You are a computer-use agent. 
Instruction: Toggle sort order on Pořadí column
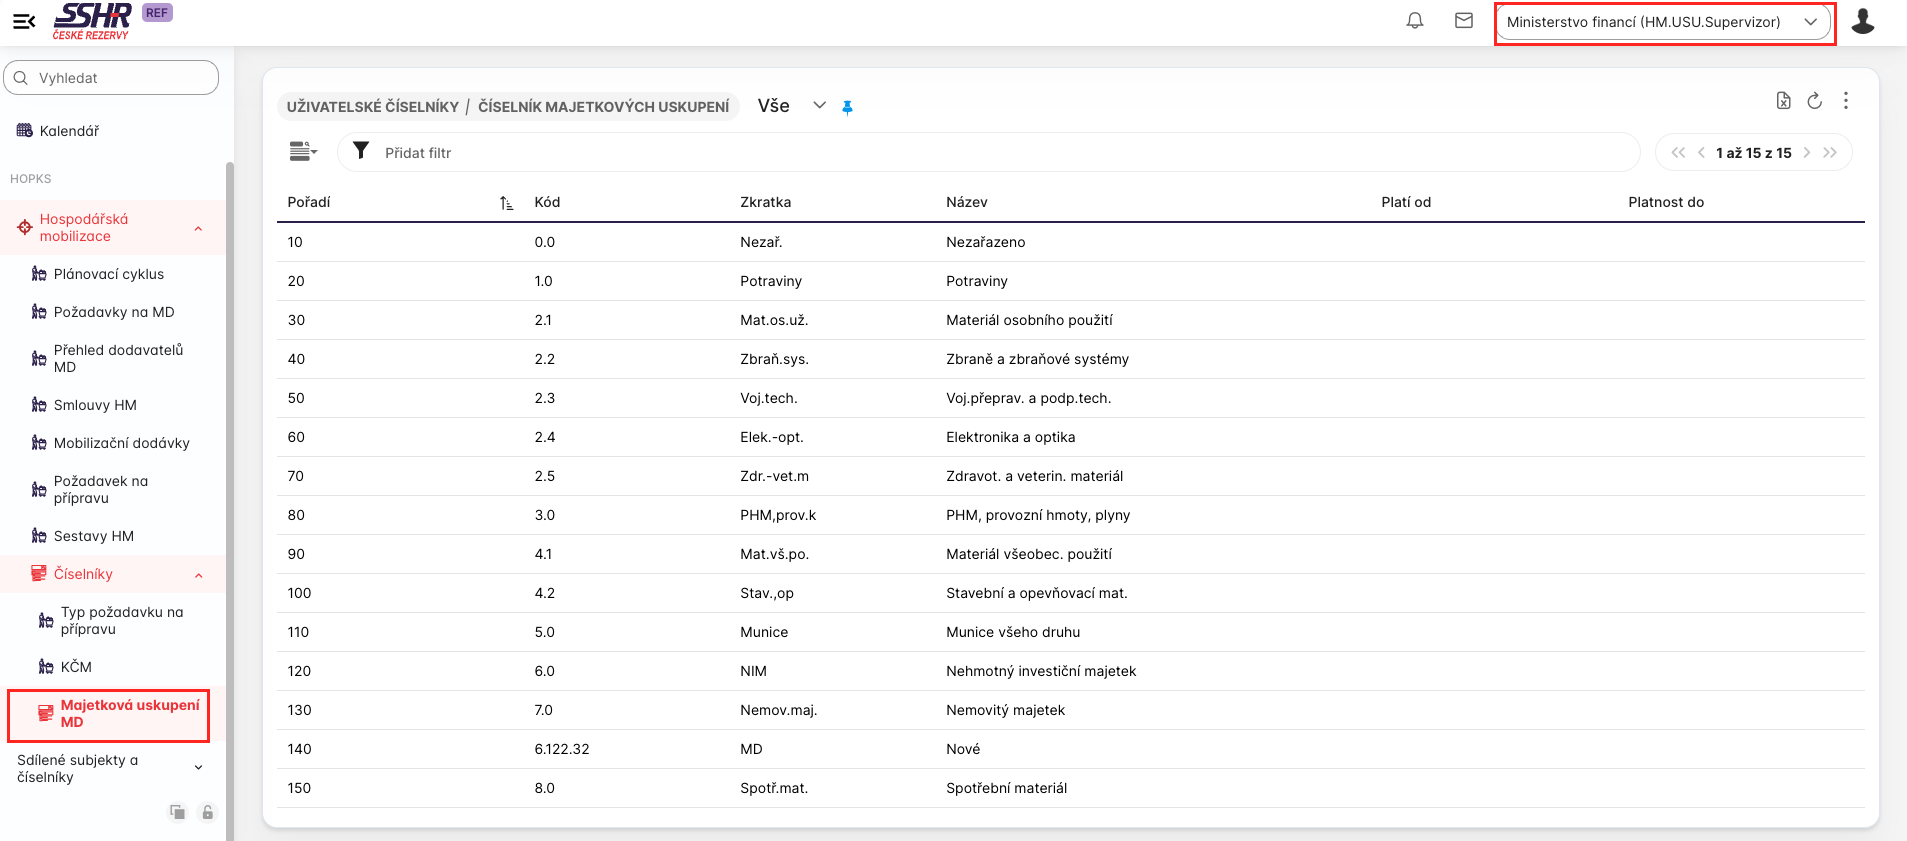[x=506, y=203]
